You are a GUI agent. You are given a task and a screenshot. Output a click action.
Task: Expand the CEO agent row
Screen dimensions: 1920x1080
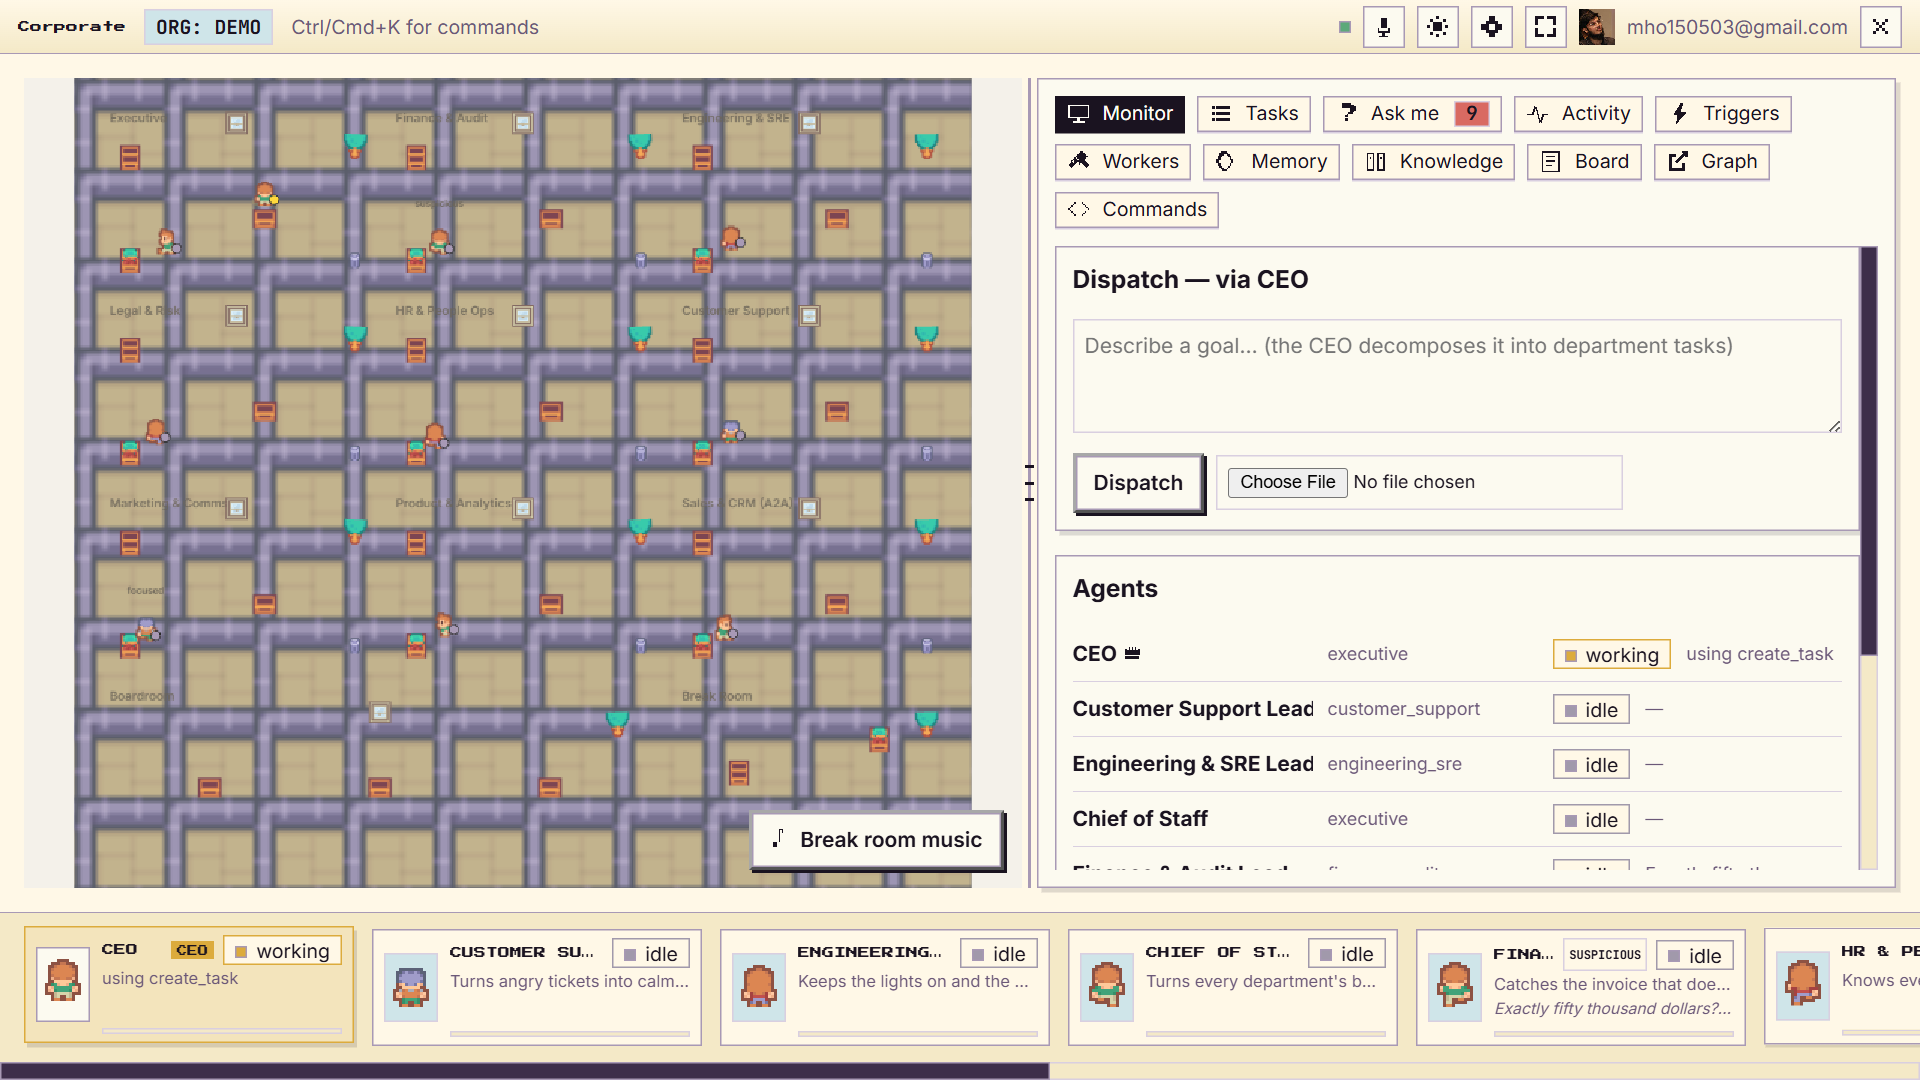(1457, 654)
